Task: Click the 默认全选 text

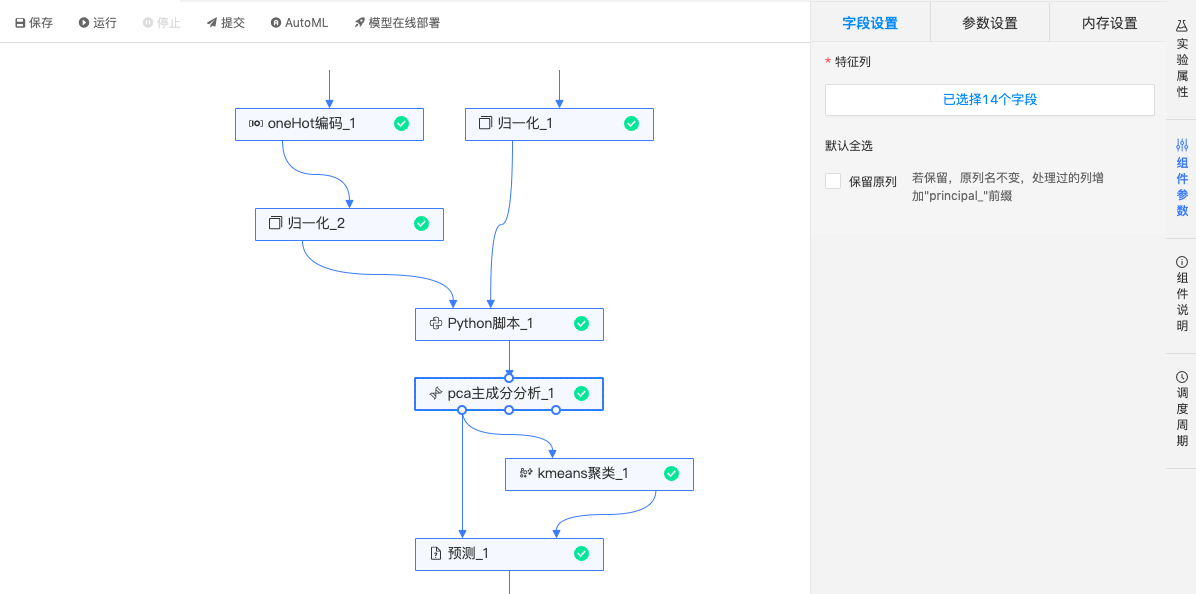Action: 849,145
